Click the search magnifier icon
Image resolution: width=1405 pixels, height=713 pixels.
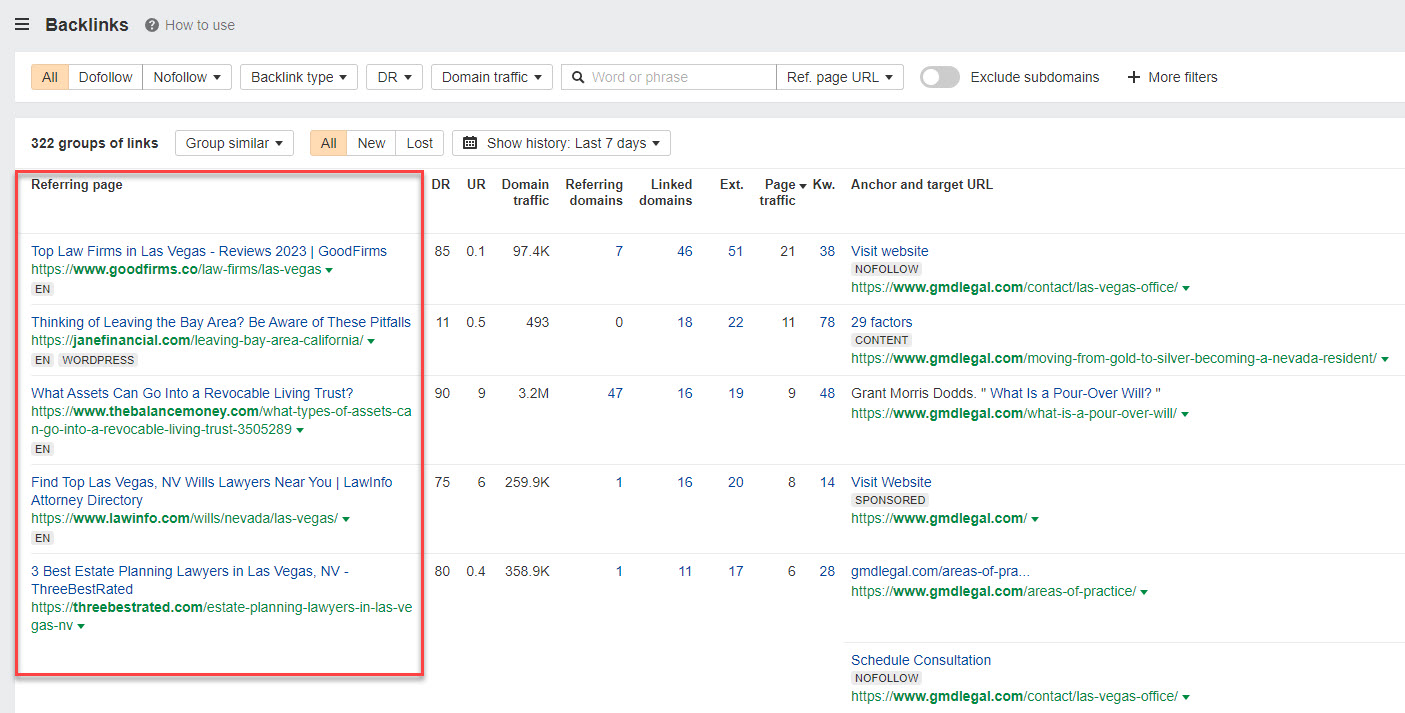(x=578, y=77)
